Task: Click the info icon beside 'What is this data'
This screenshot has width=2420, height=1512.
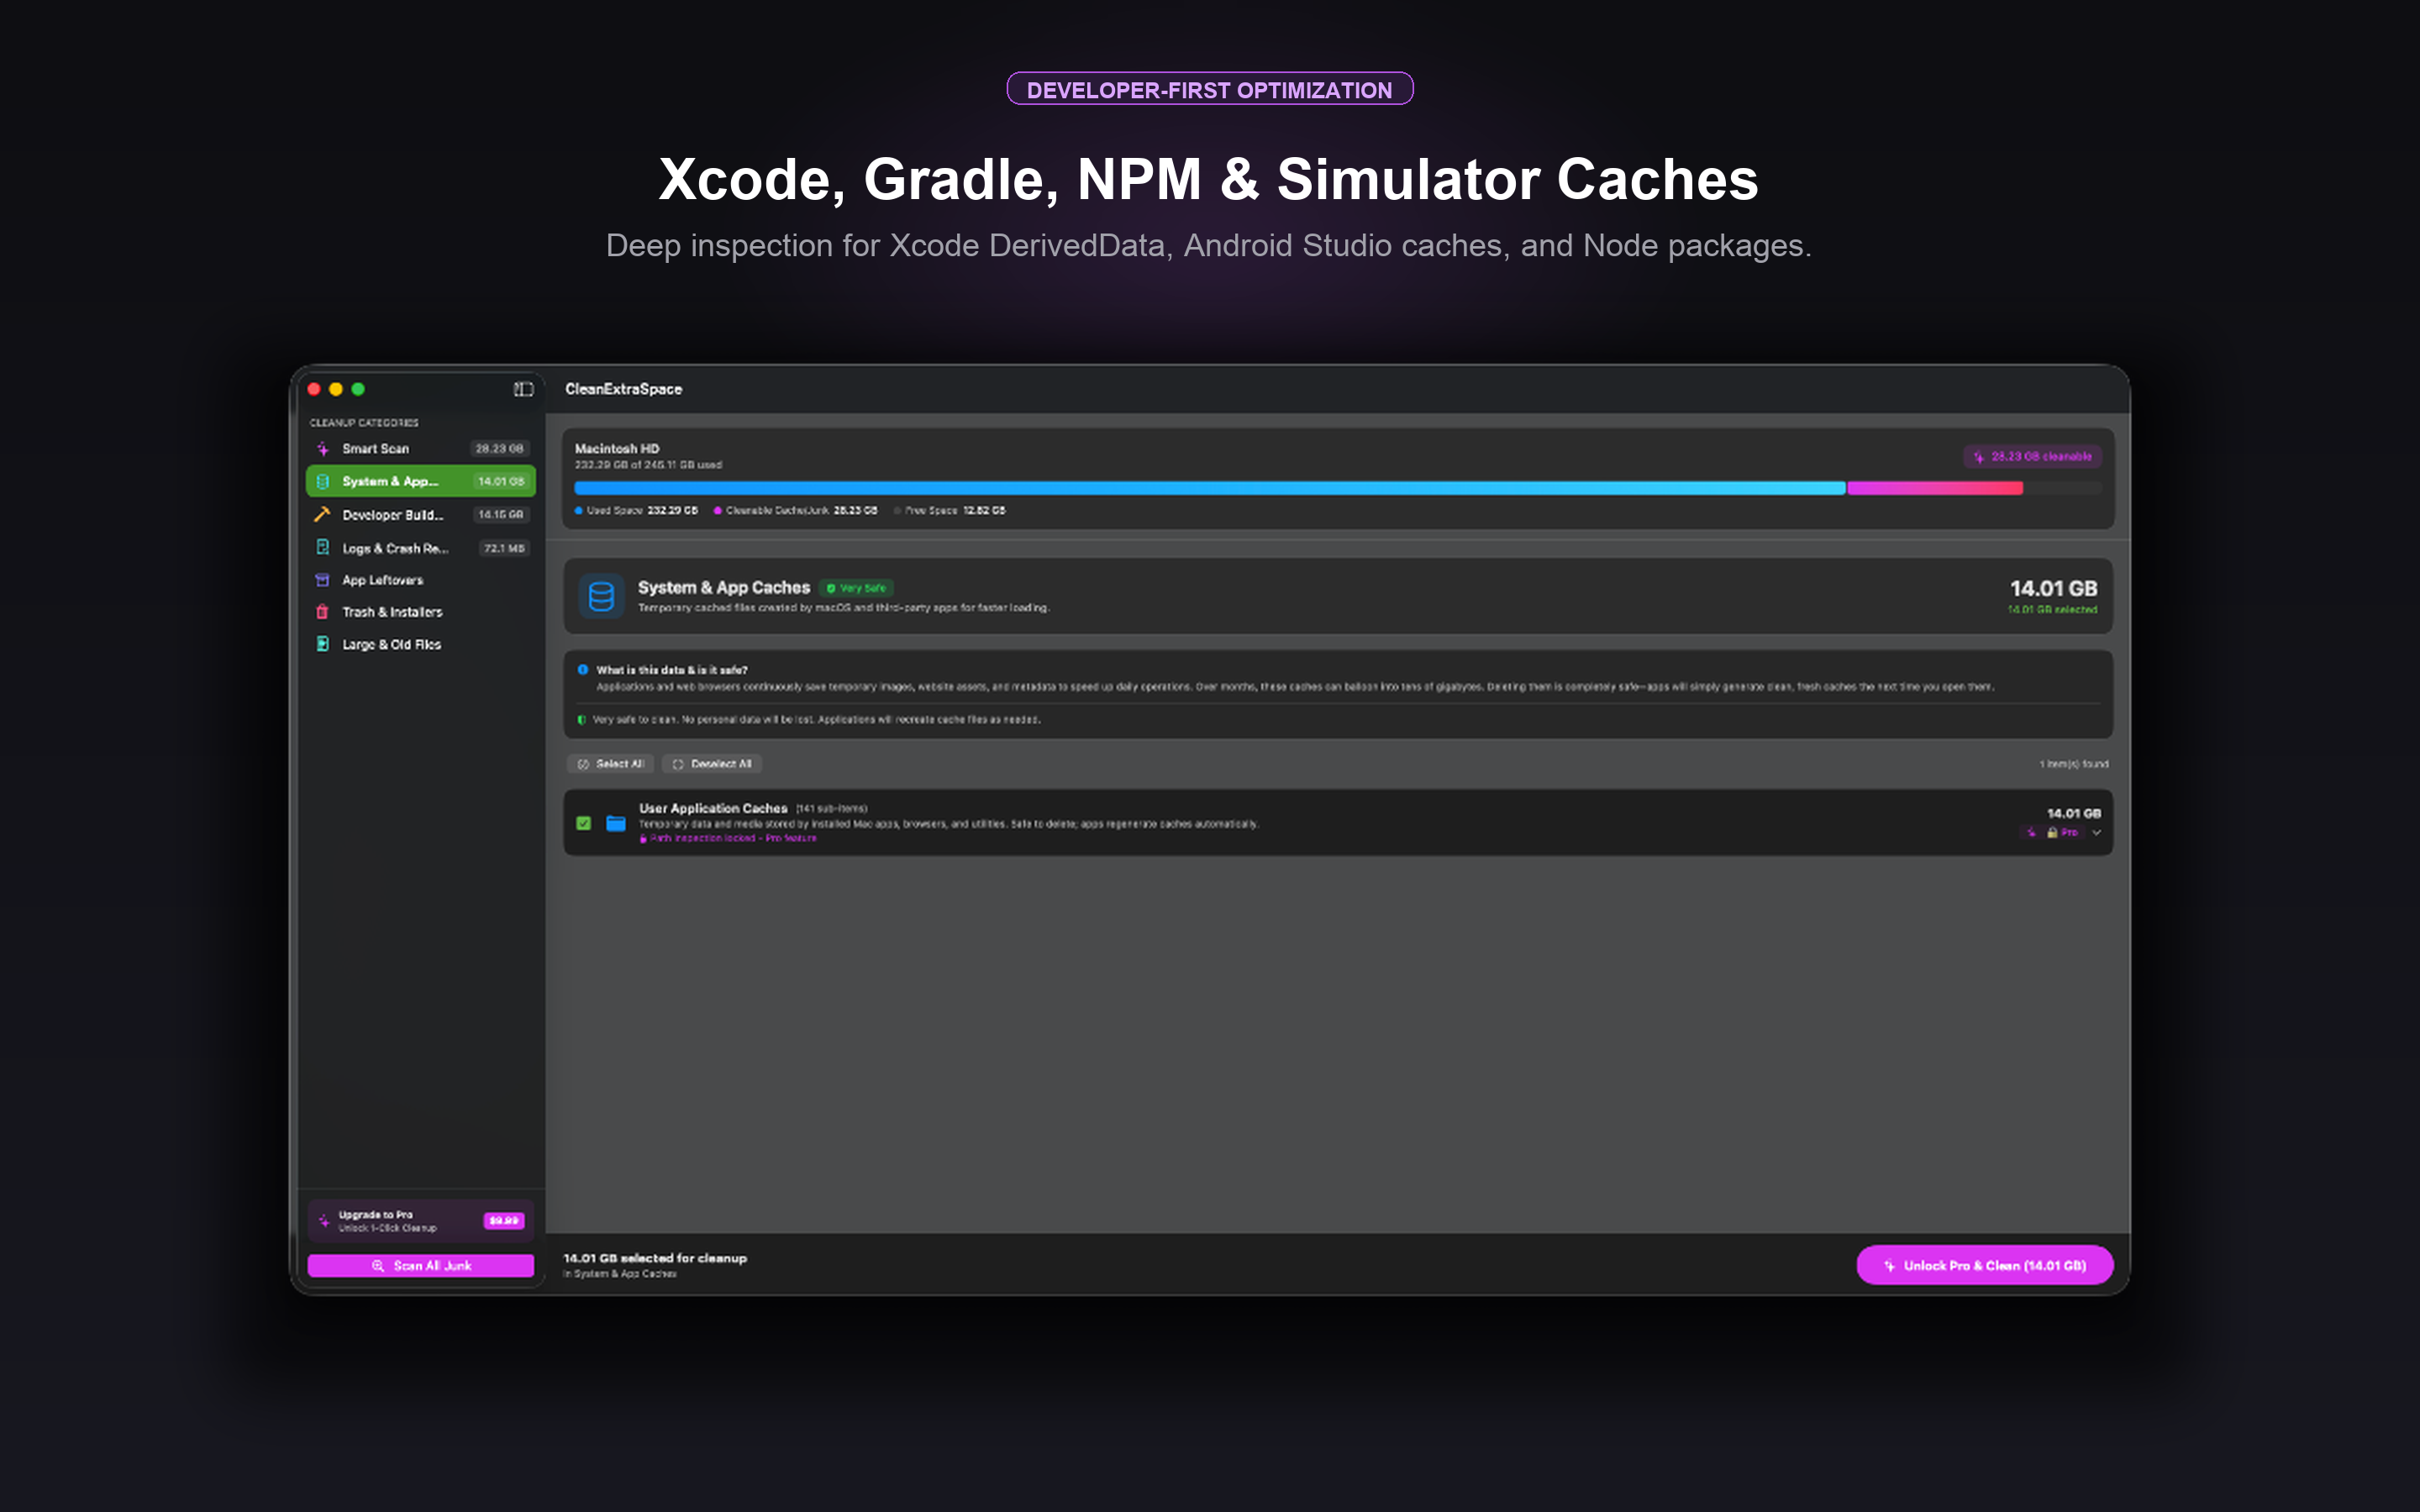Action: point(583,670)
